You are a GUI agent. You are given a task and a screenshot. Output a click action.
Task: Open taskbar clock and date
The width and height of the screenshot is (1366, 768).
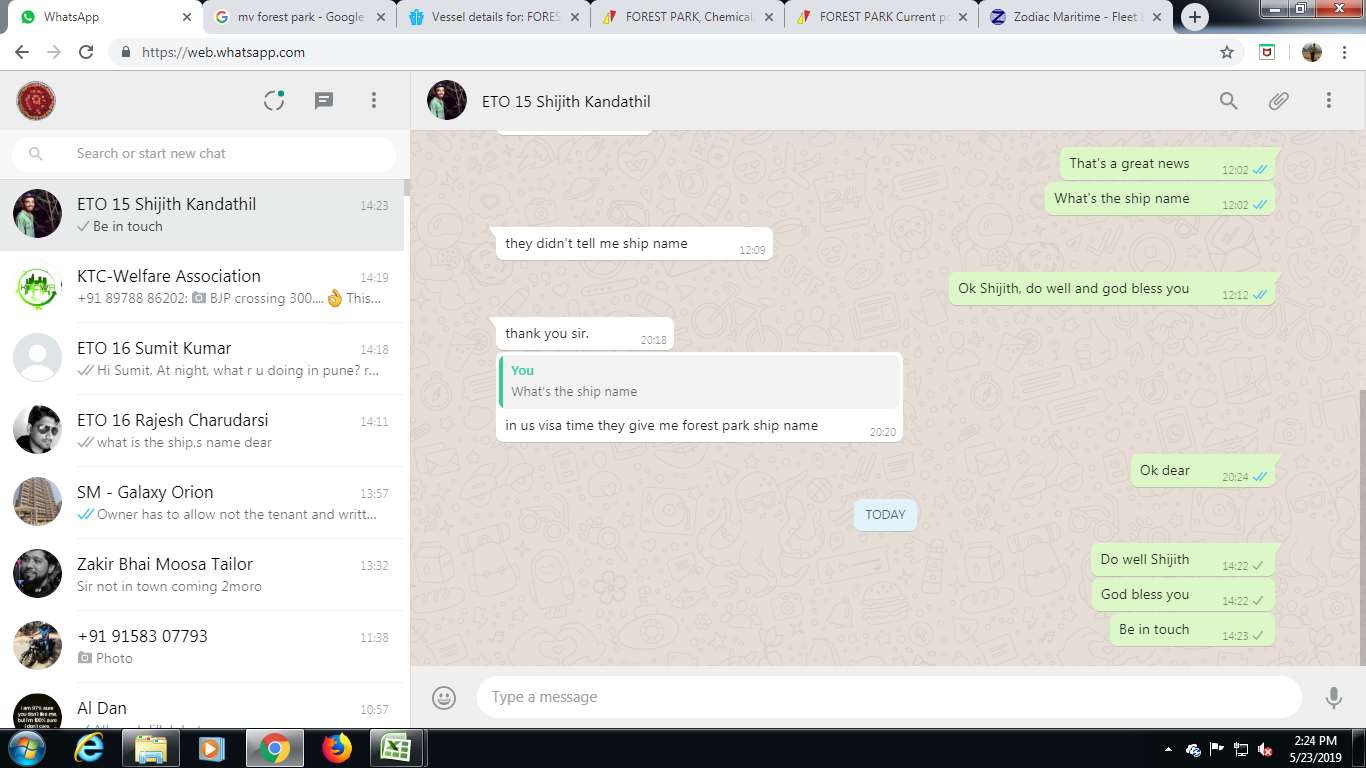tap(1315, 749)
